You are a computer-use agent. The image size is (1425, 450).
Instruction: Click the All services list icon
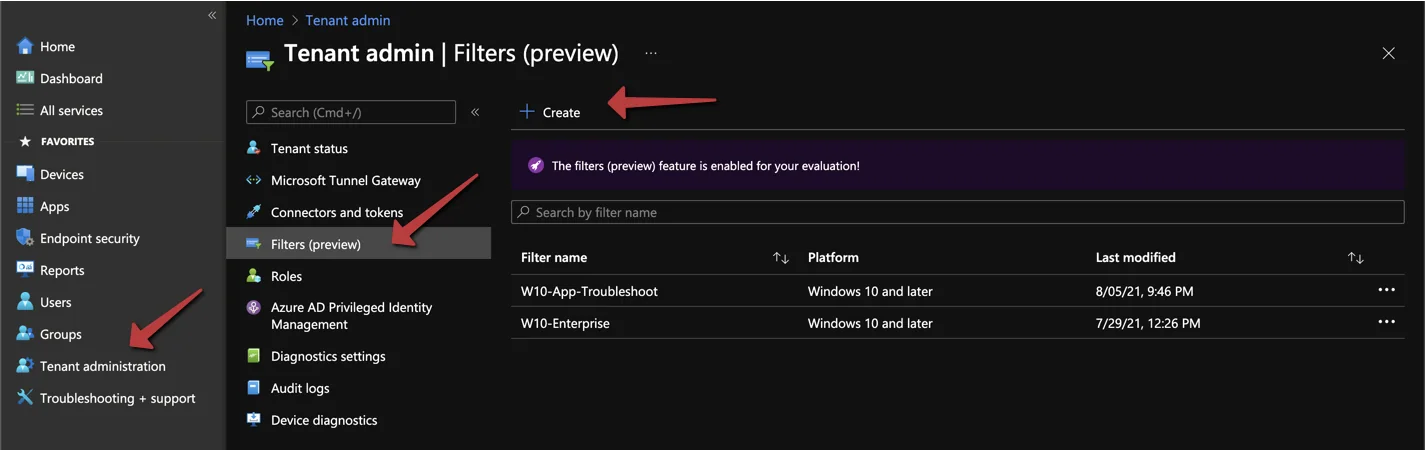(x=25, y=110)
